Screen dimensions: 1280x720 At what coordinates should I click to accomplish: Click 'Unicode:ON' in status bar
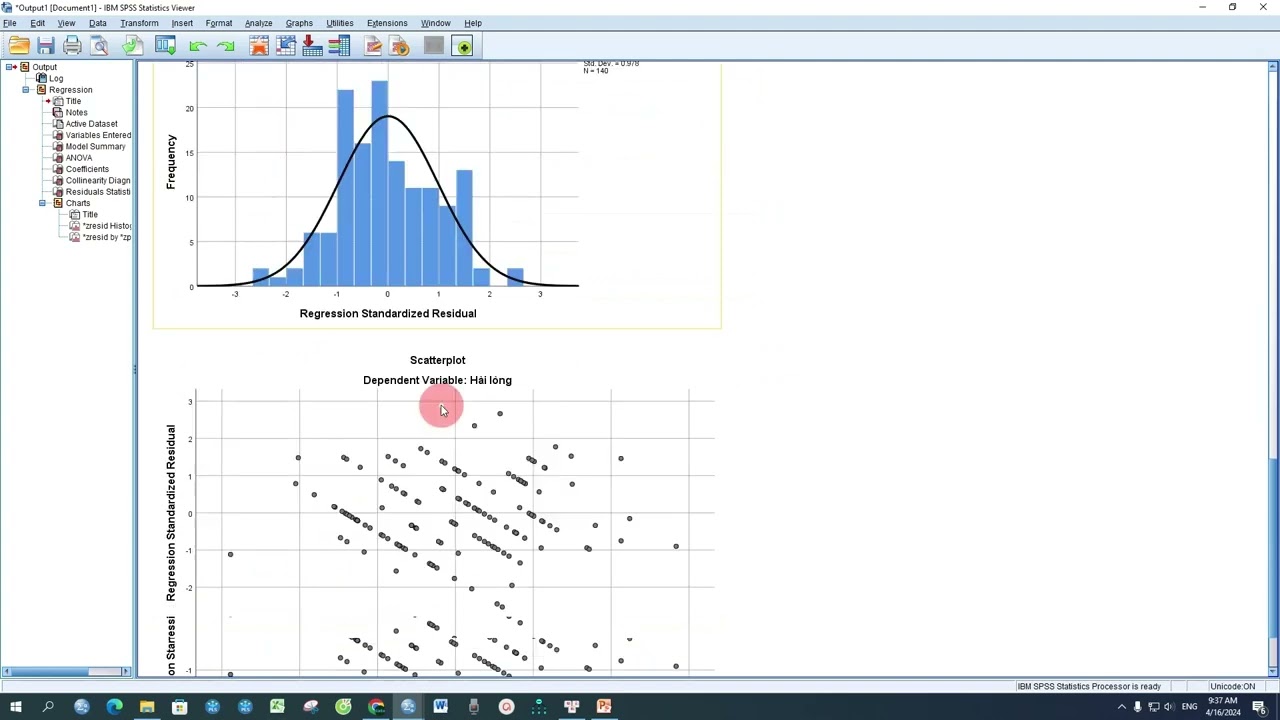click(x=1232, y=687)
